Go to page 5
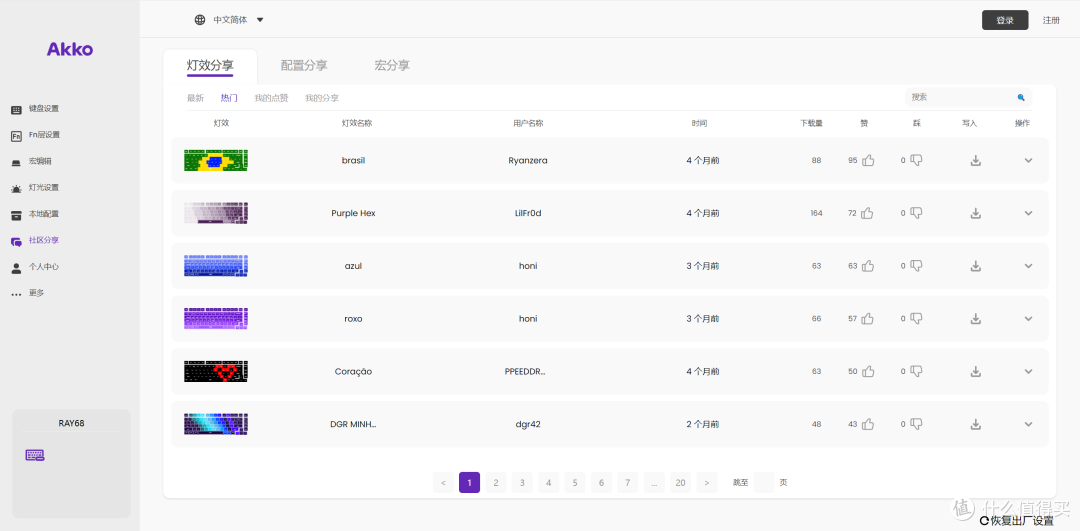The image size is (1080, 531). click(574, 483)
